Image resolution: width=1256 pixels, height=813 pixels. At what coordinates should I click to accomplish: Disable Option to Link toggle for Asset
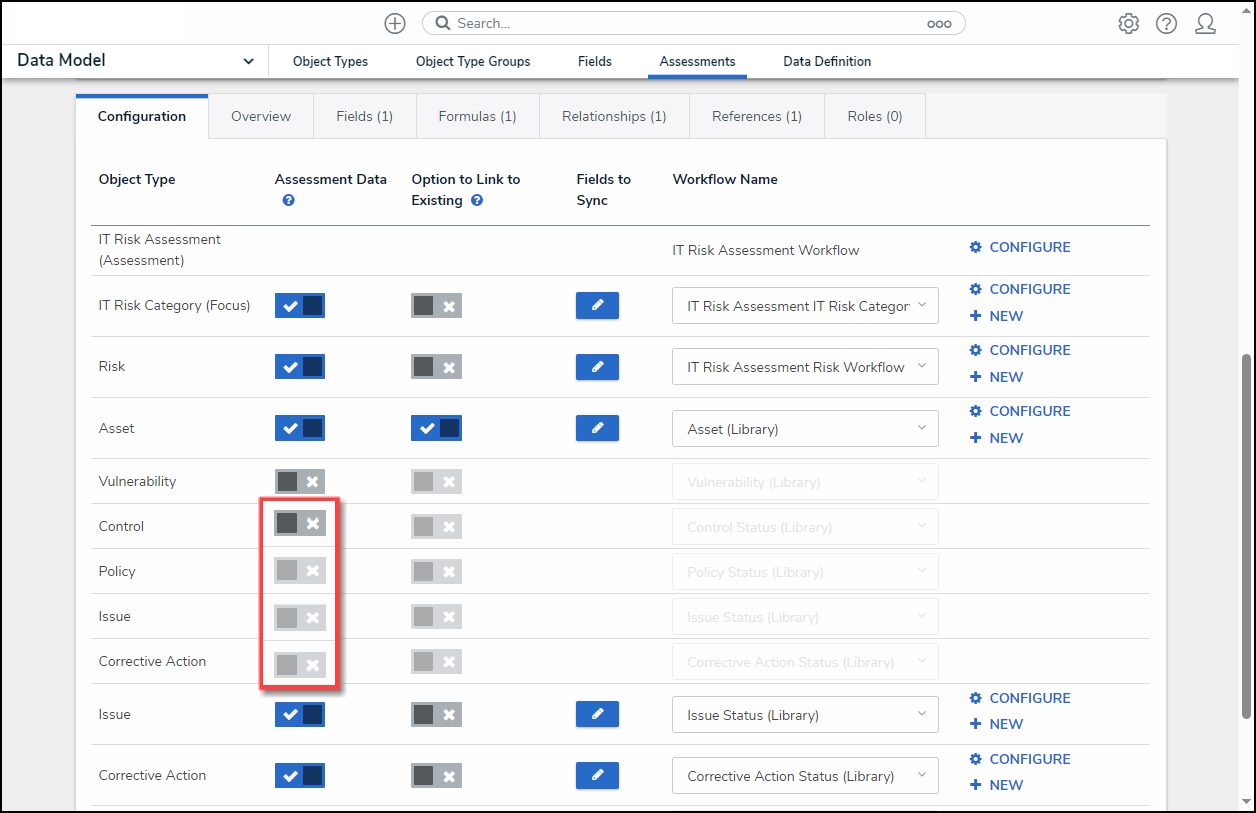[x=436, y=428]
